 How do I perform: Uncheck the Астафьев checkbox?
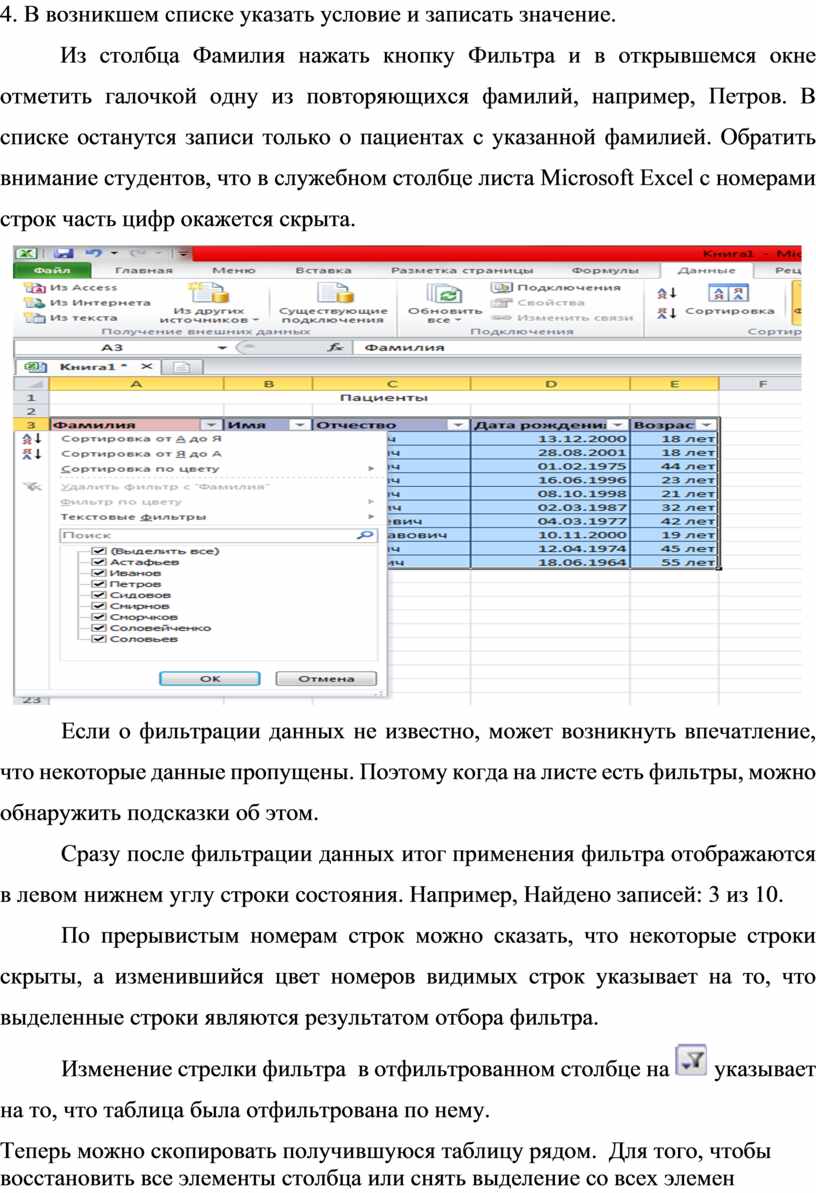(97, 562)
